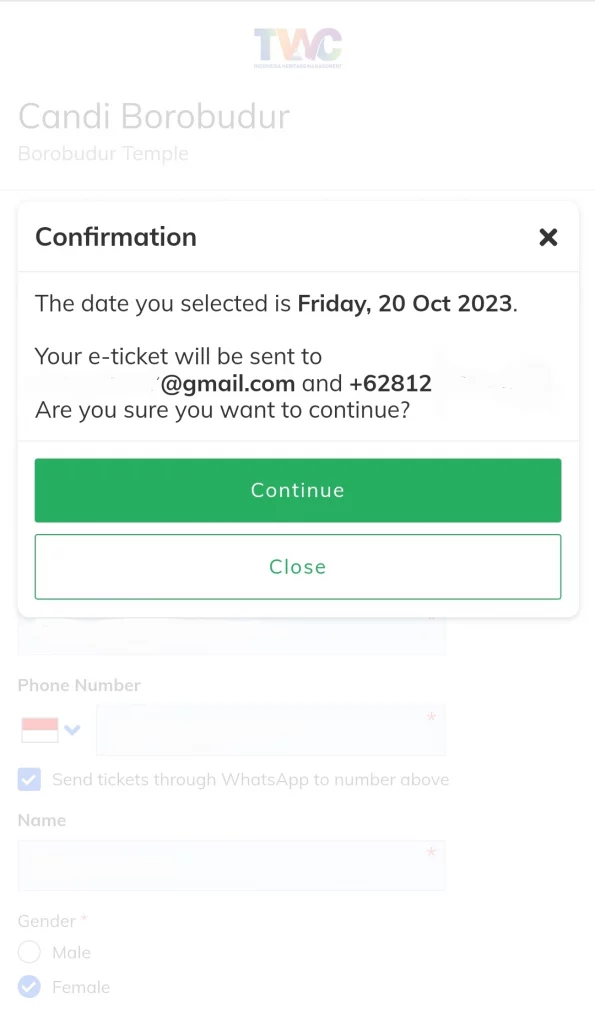The width and height of the screenshot is (595, 1024).
Task: Click the Candi Borobudur page heading
Action: click(154, 117)
